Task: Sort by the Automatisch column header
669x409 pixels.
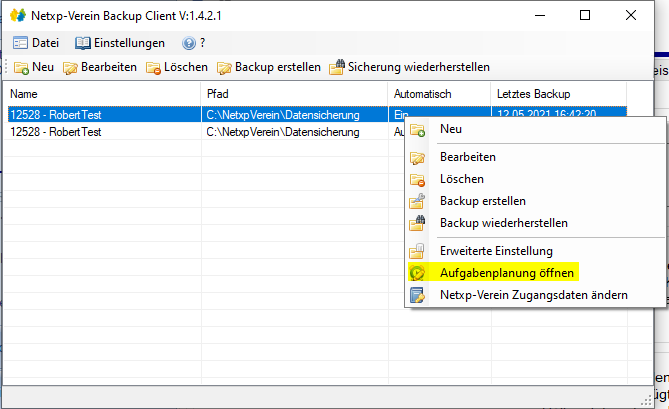Action: tap(439, 94)
